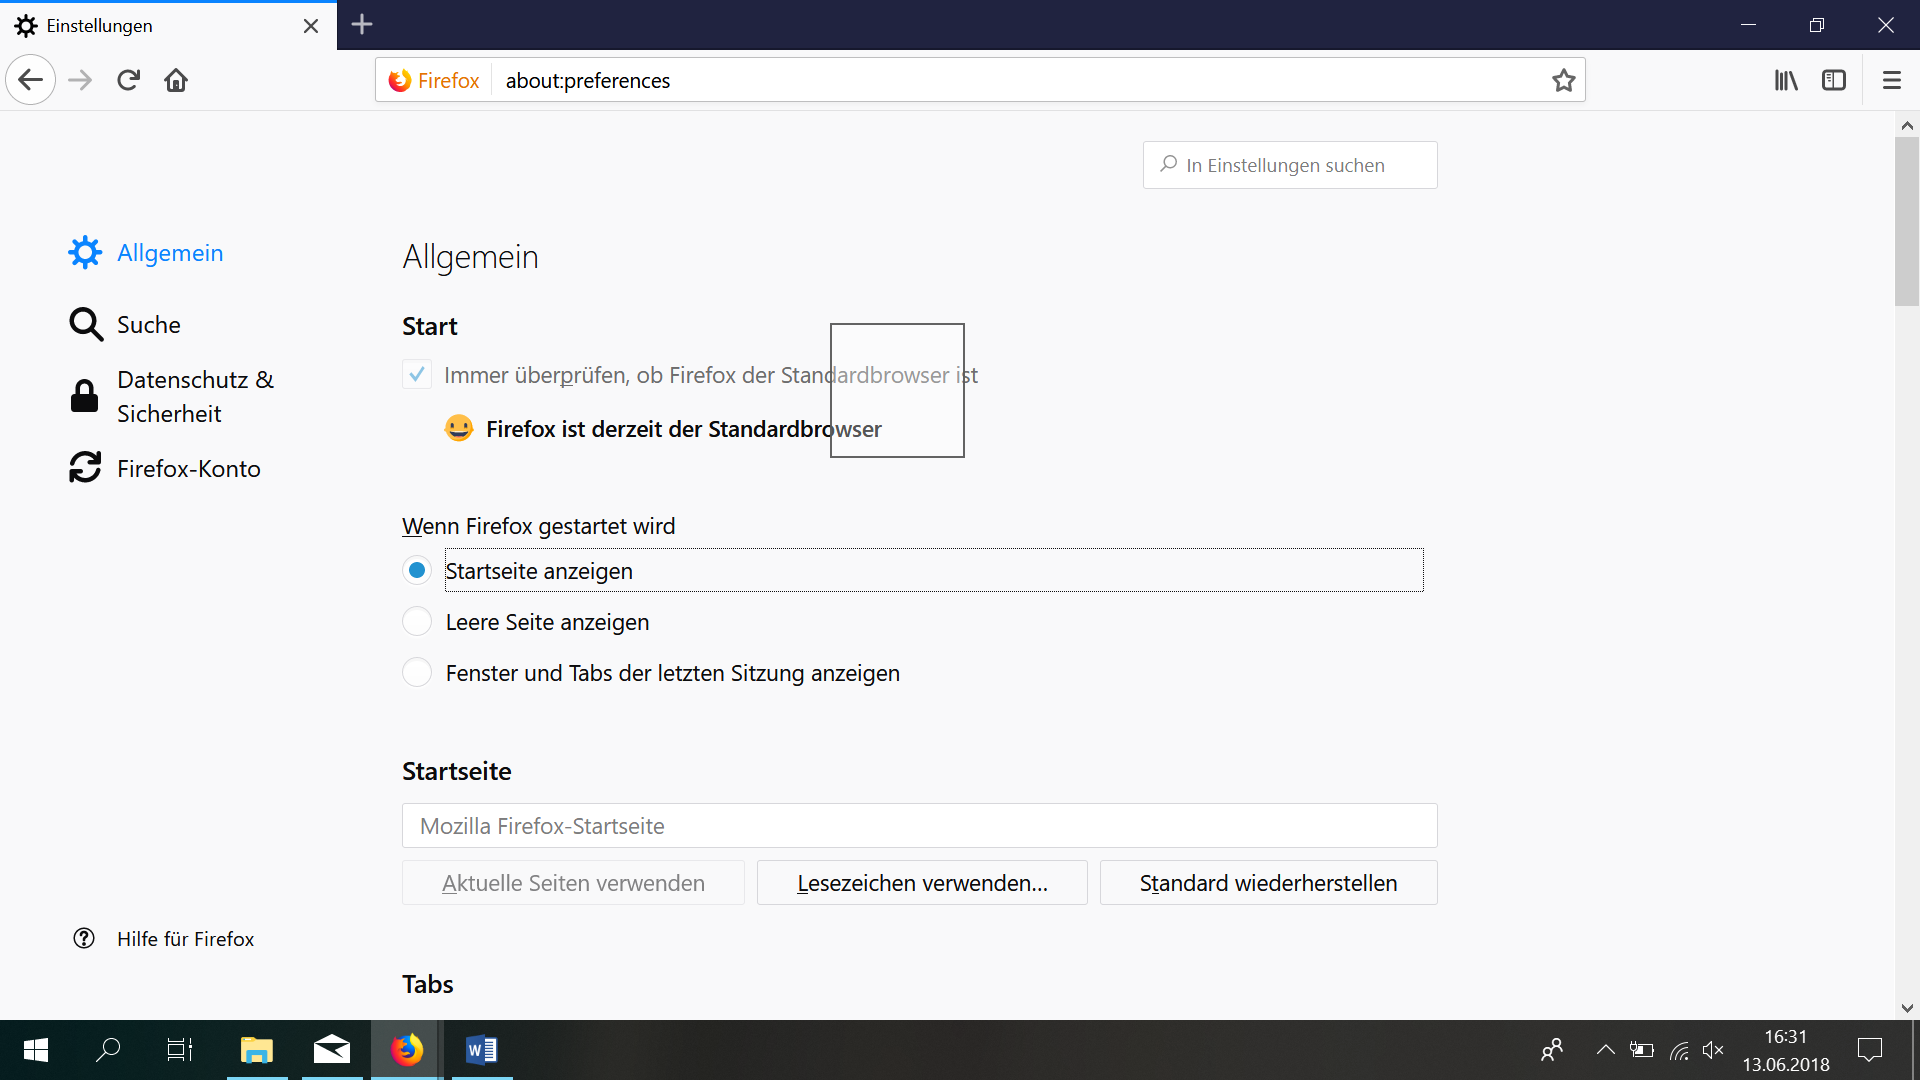1920x1080 pixels.
Task: Choose 'Fenster und Tabs der letzten Sitzung anzeigen'
Action: (417, 673)
